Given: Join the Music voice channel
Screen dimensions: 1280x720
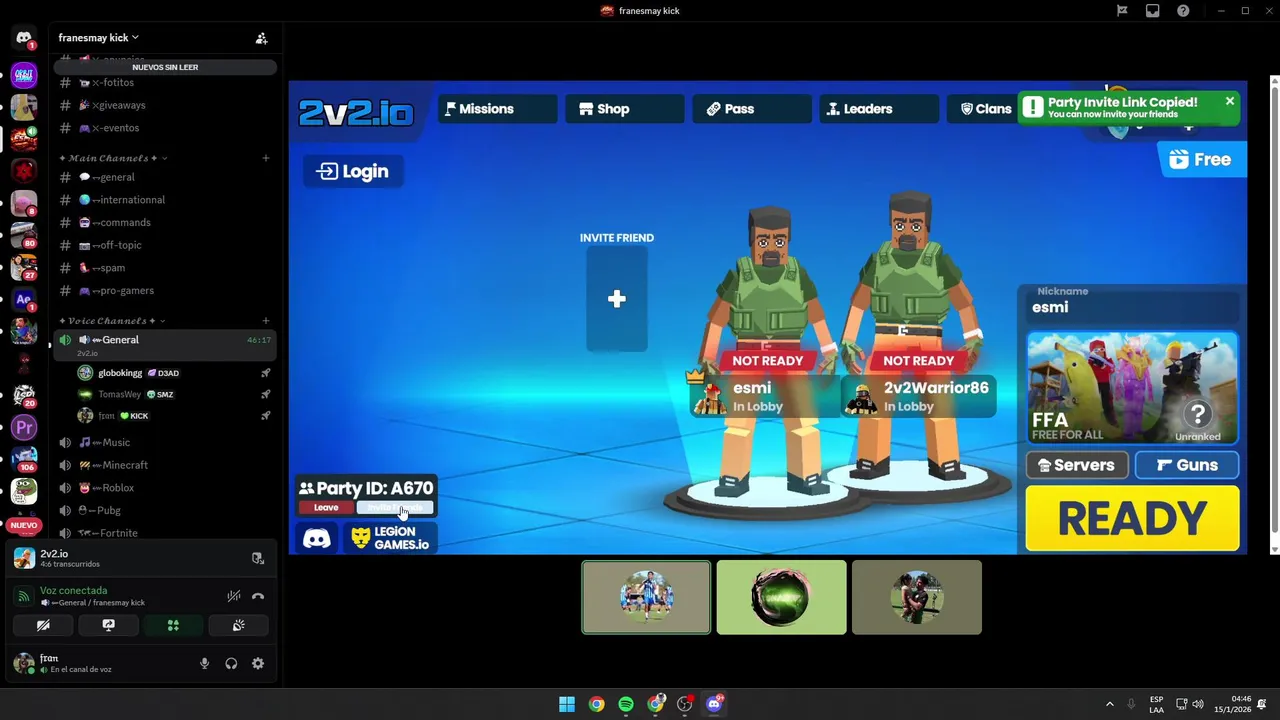Looking at the screenshot, I should 165,442.
